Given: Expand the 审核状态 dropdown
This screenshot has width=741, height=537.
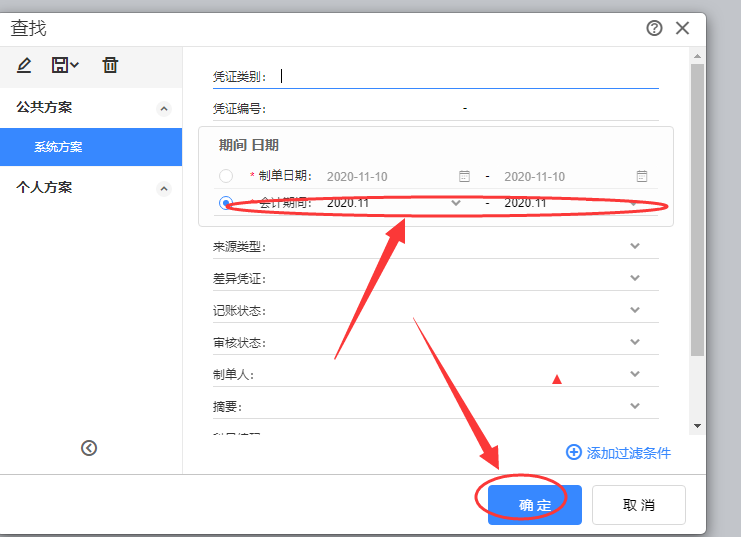Looking at the screenshot, I should (635, 342).
